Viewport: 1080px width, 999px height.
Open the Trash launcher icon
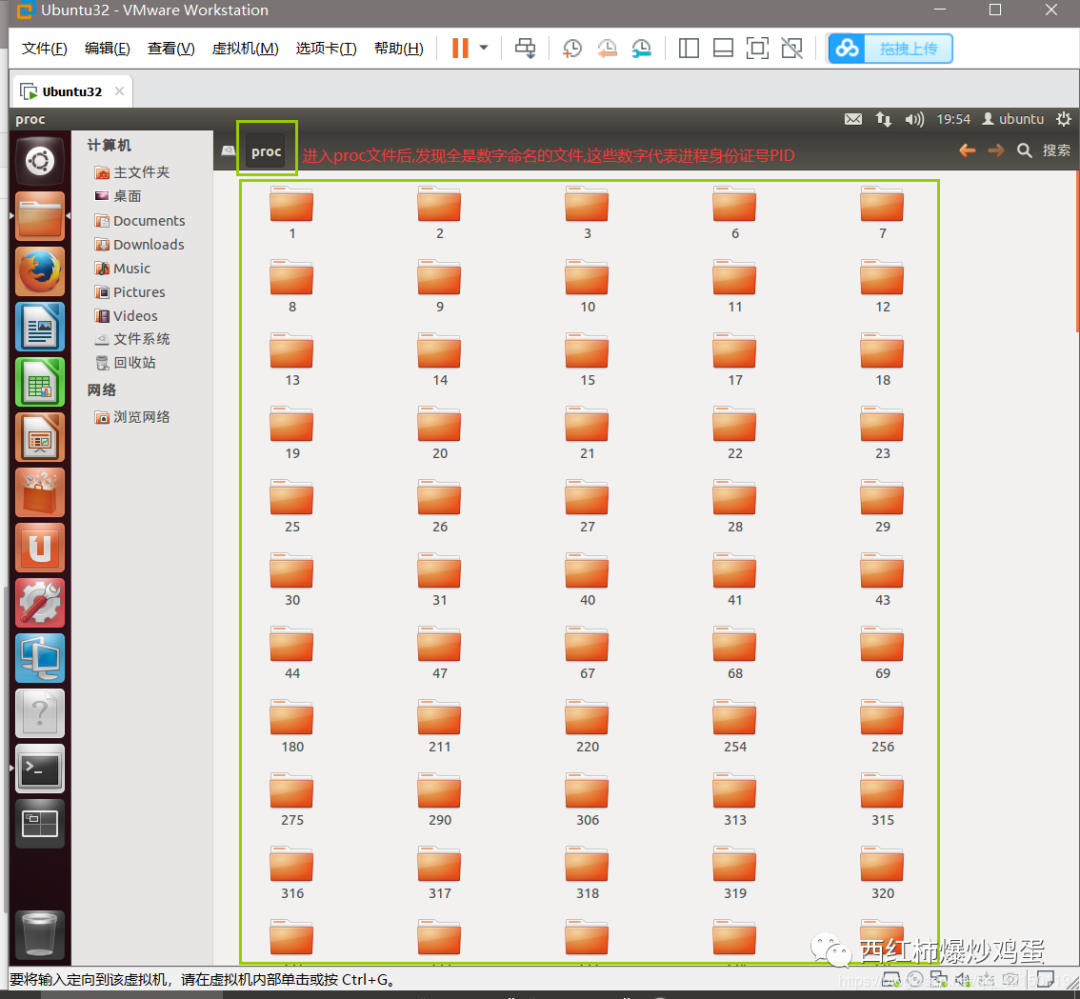click(x=40, y=935)
